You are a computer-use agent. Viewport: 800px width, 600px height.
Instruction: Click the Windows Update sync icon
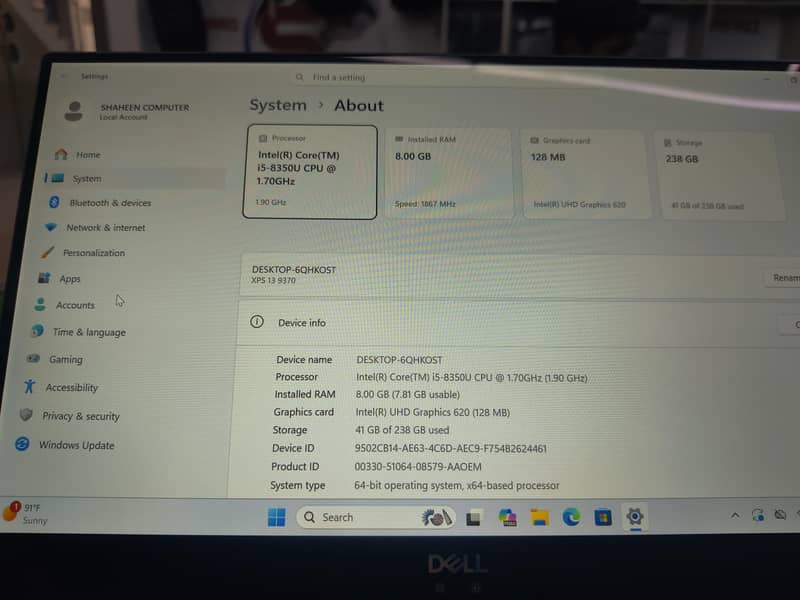[x=22, y=443]
